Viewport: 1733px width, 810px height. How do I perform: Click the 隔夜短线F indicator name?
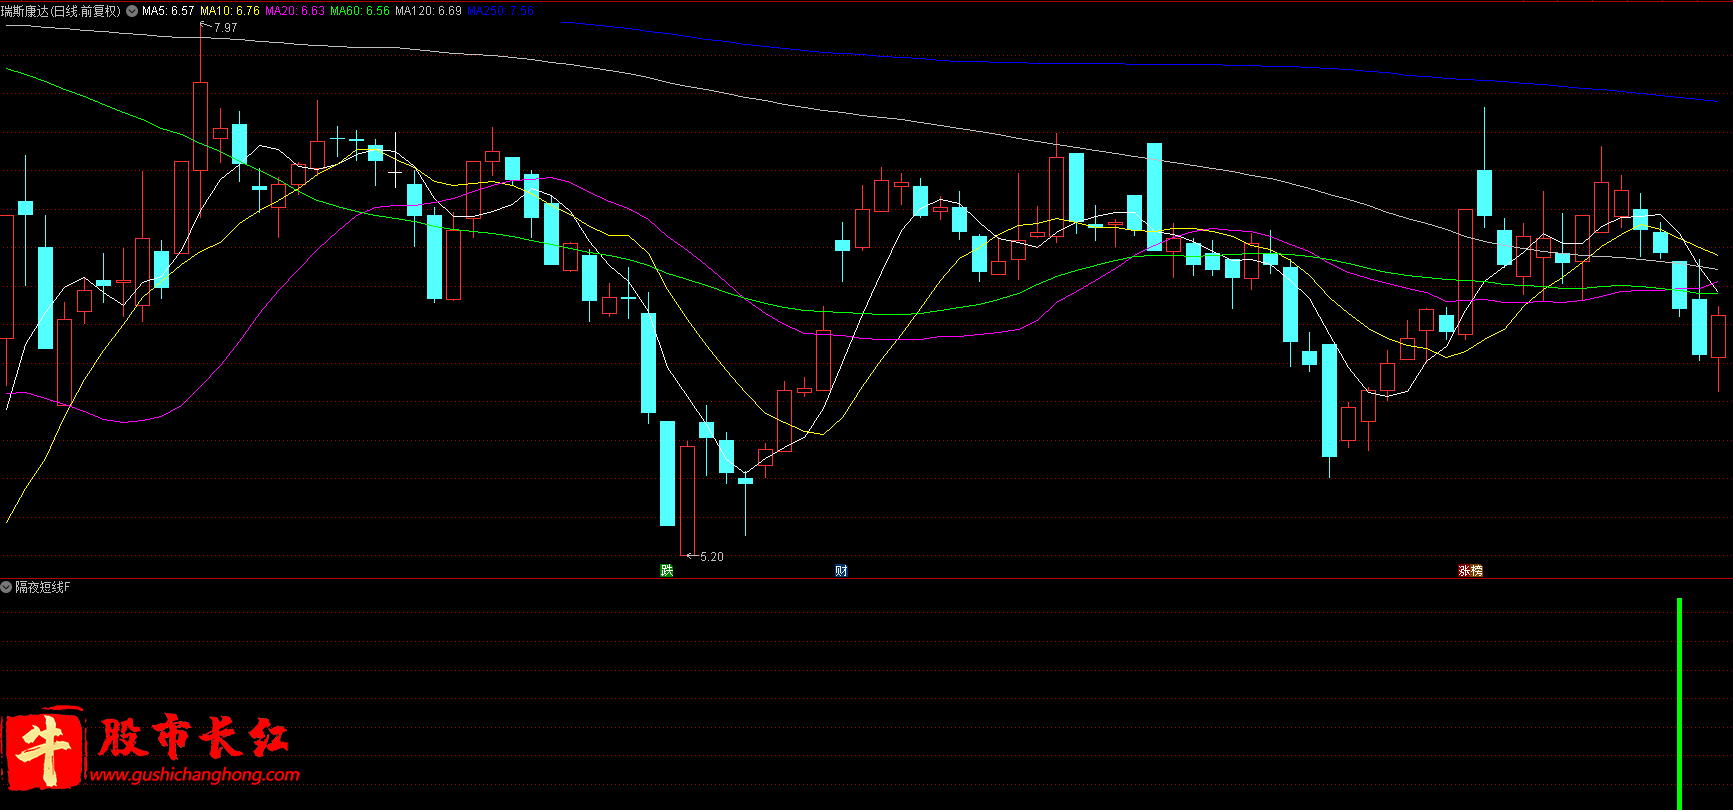tap(43, 587)
